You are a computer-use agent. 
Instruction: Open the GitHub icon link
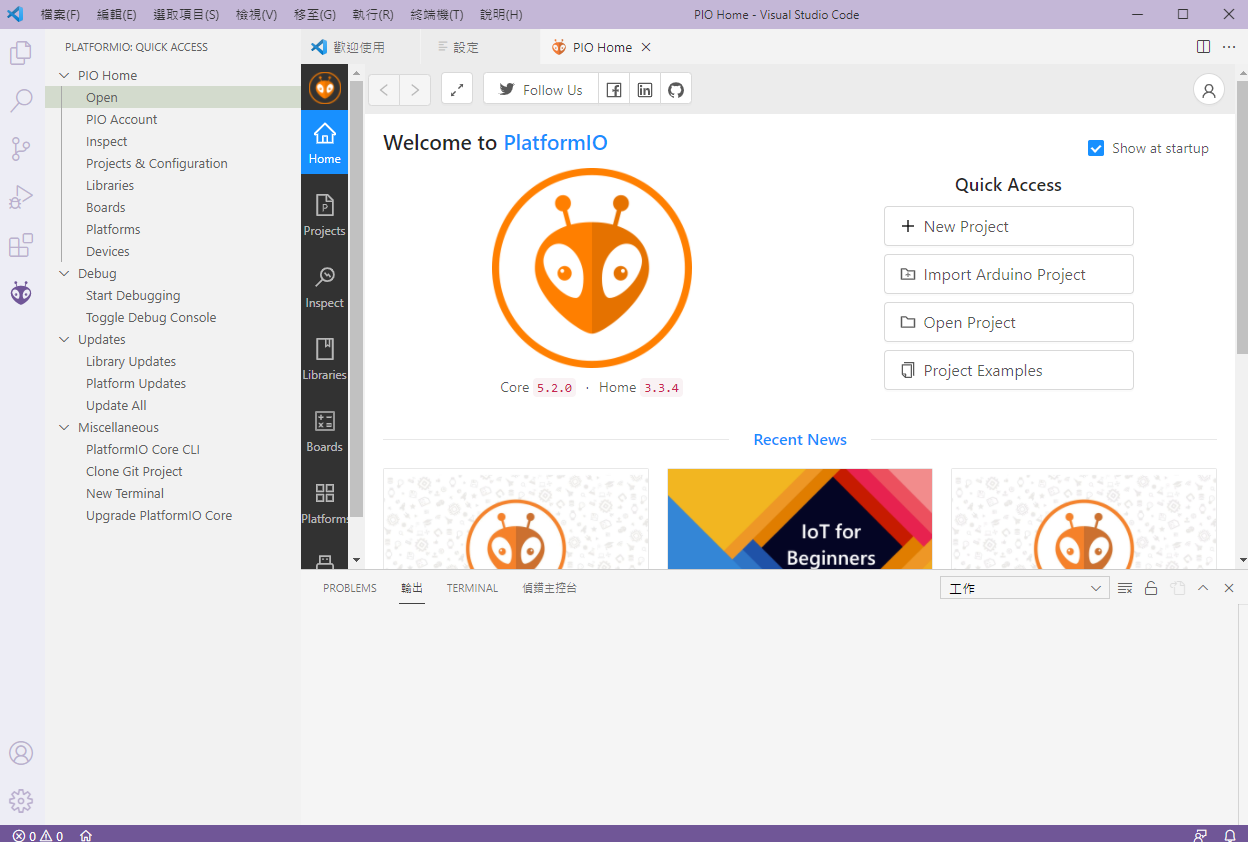tap(676, 89)
